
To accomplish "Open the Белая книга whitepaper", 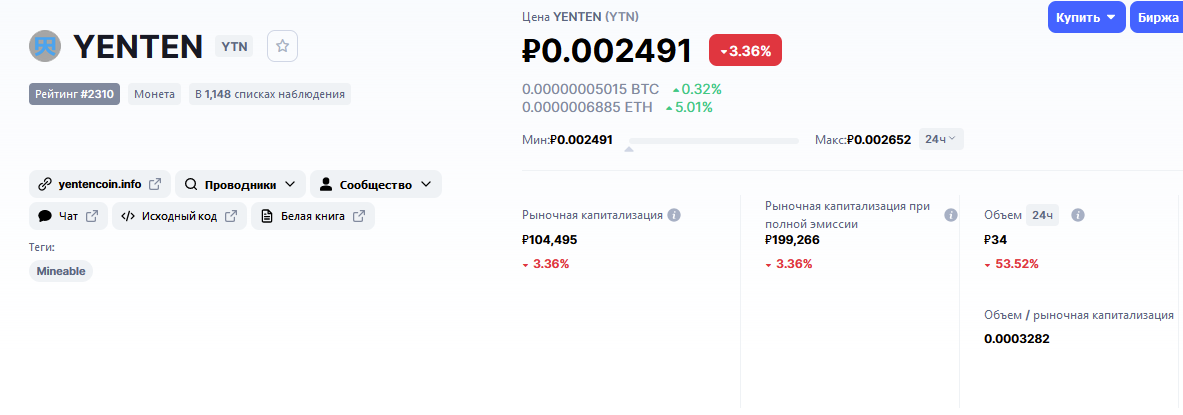I will click(313, 216).
